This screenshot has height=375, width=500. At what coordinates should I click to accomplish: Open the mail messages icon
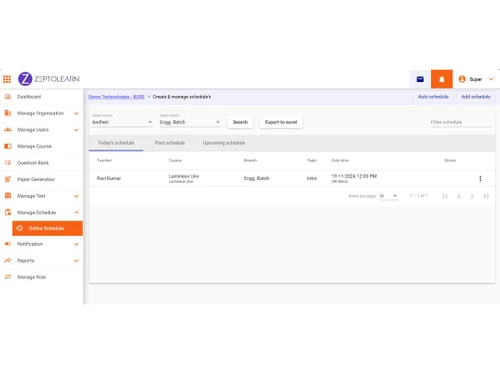420,79
